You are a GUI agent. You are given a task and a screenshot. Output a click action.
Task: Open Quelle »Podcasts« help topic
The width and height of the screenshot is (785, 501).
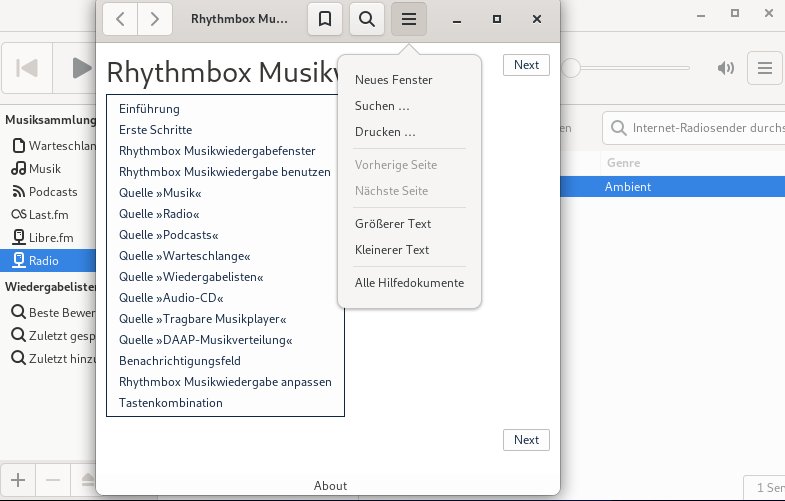pyautogui.click(x=169, y=235)
